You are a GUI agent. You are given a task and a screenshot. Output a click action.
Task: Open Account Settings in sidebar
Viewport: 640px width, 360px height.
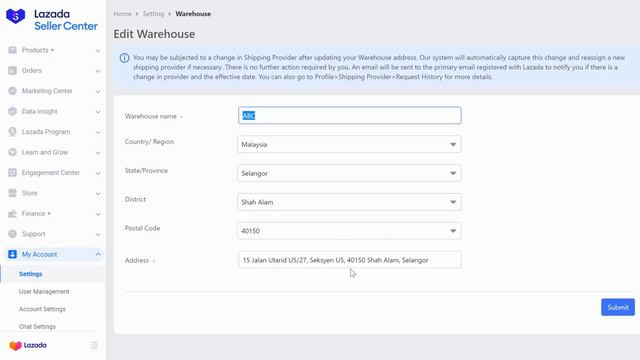42,309
